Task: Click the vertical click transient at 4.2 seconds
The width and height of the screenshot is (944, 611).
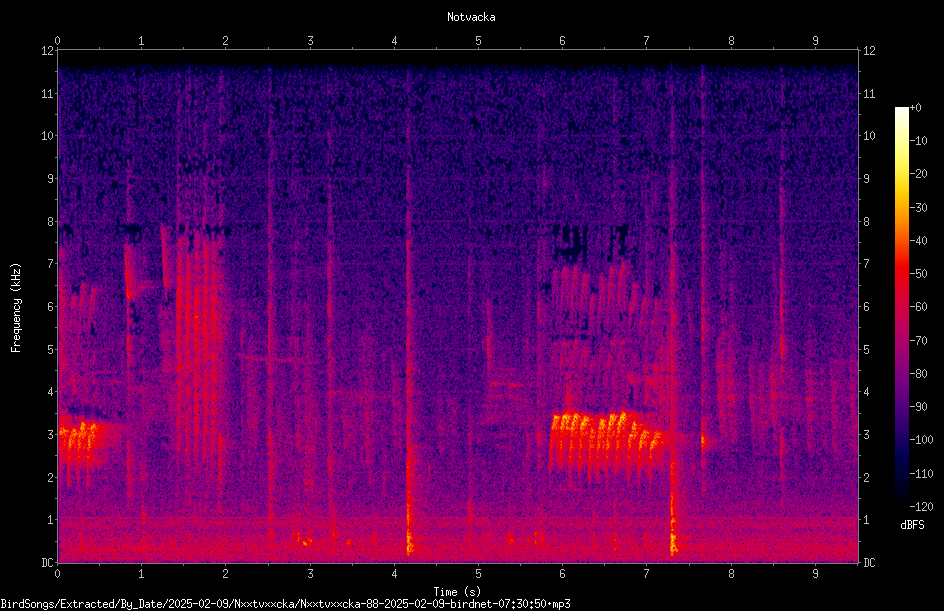Action: click(409, 313)
